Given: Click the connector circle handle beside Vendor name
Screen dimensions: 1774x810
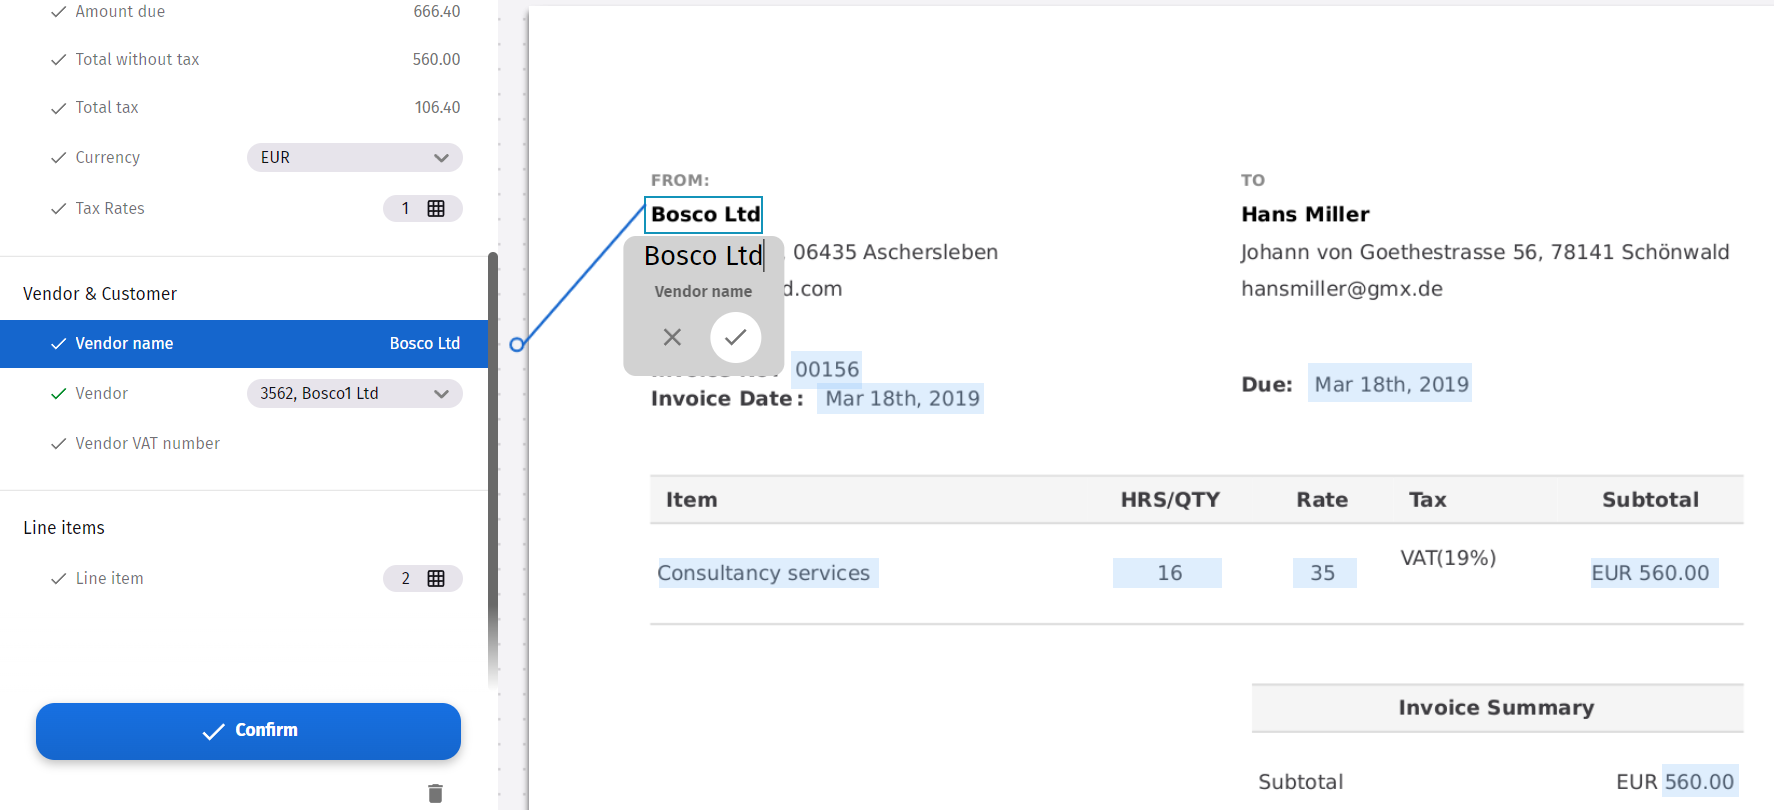Looking at the screenshot, I should [517, 344].
